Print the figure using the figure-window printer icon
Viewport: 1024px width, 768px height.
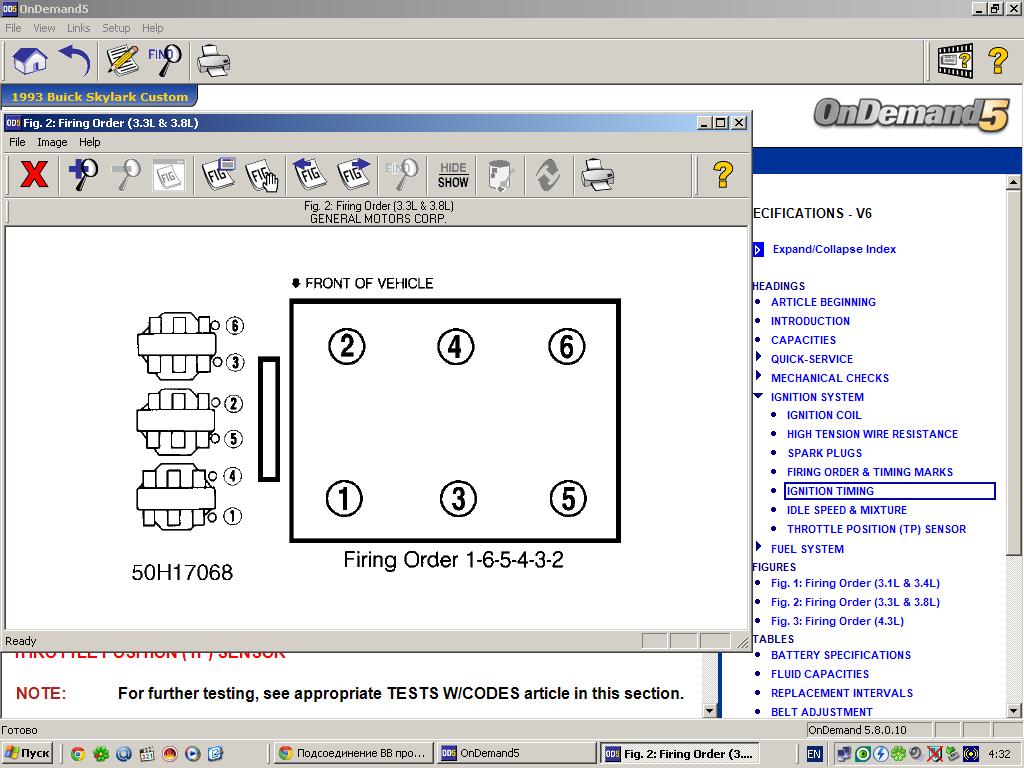coord(597,175)
